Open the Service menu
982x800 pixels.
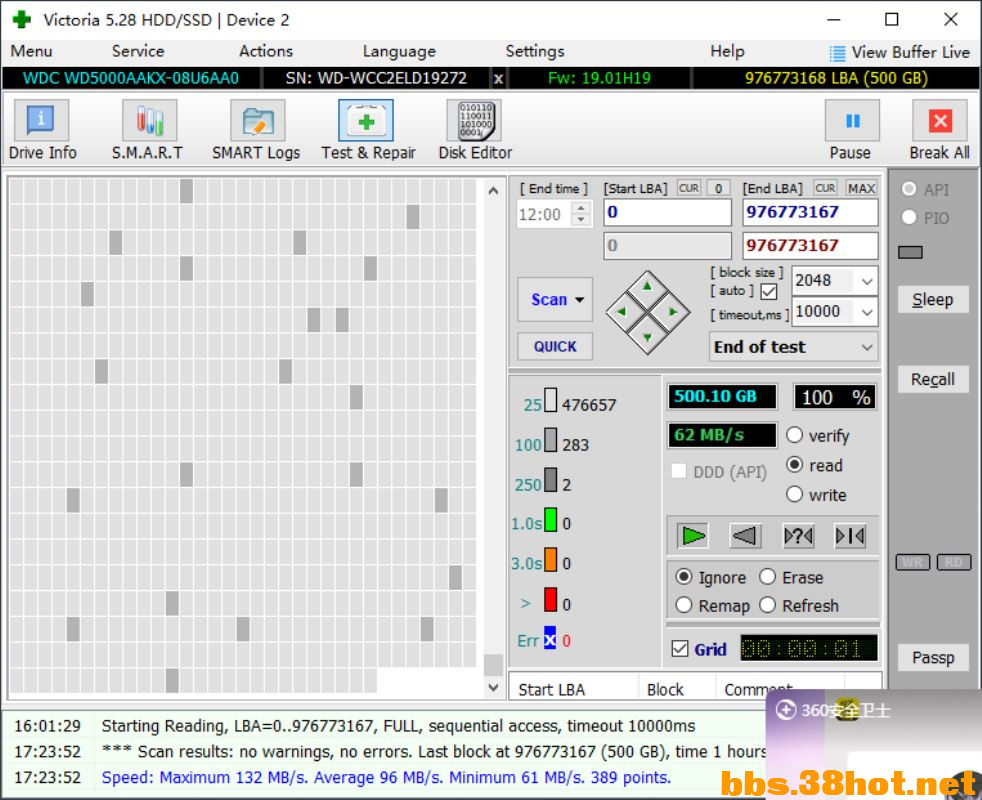[x=138, y=51]
